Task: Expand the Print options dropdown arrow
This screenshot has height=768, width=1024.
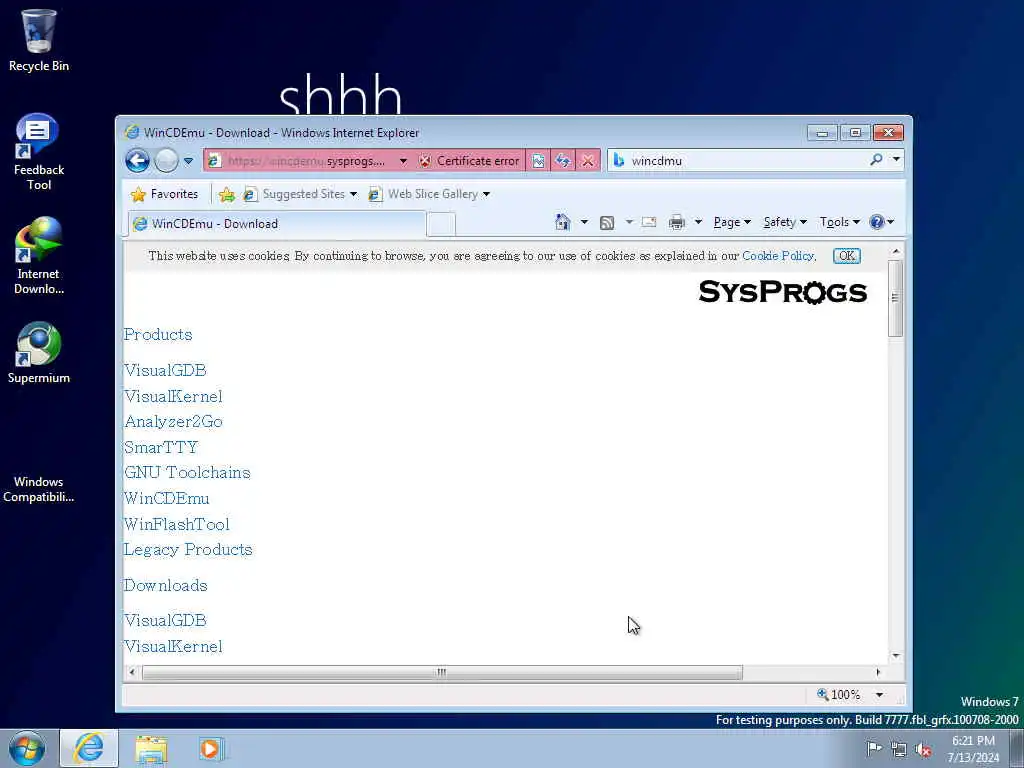Action: click(x=698, y=222)
